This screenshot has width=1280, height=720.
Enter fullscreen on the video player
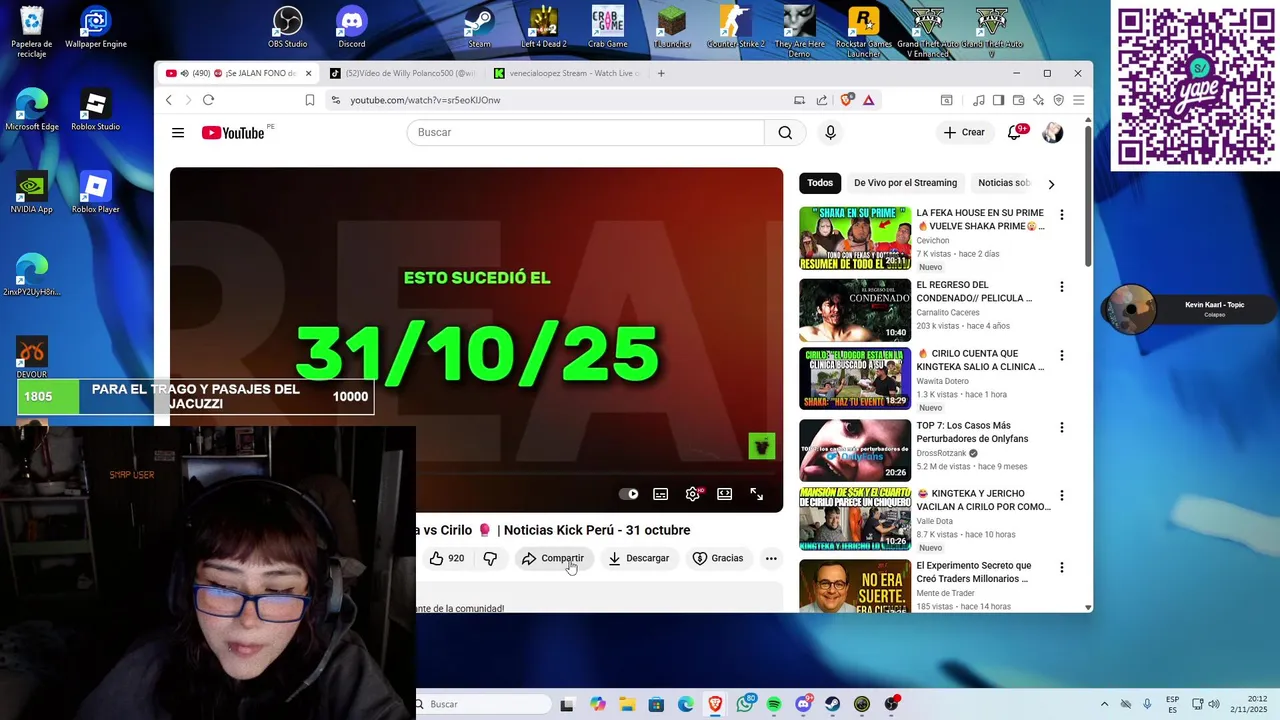[757, 494]
